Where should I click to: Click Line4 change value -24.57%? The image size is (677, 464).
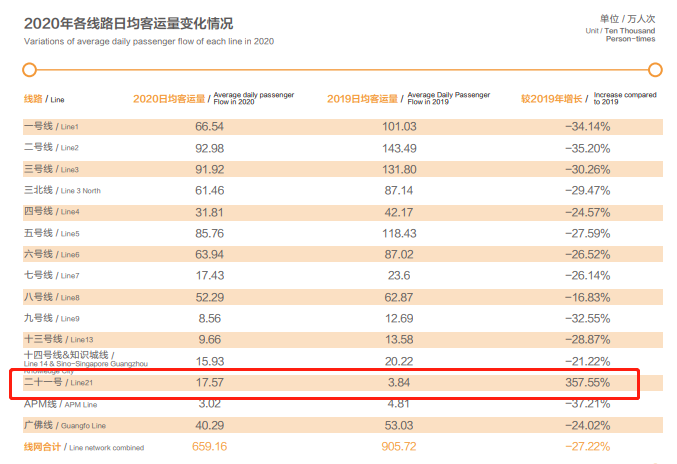[588, 212]
